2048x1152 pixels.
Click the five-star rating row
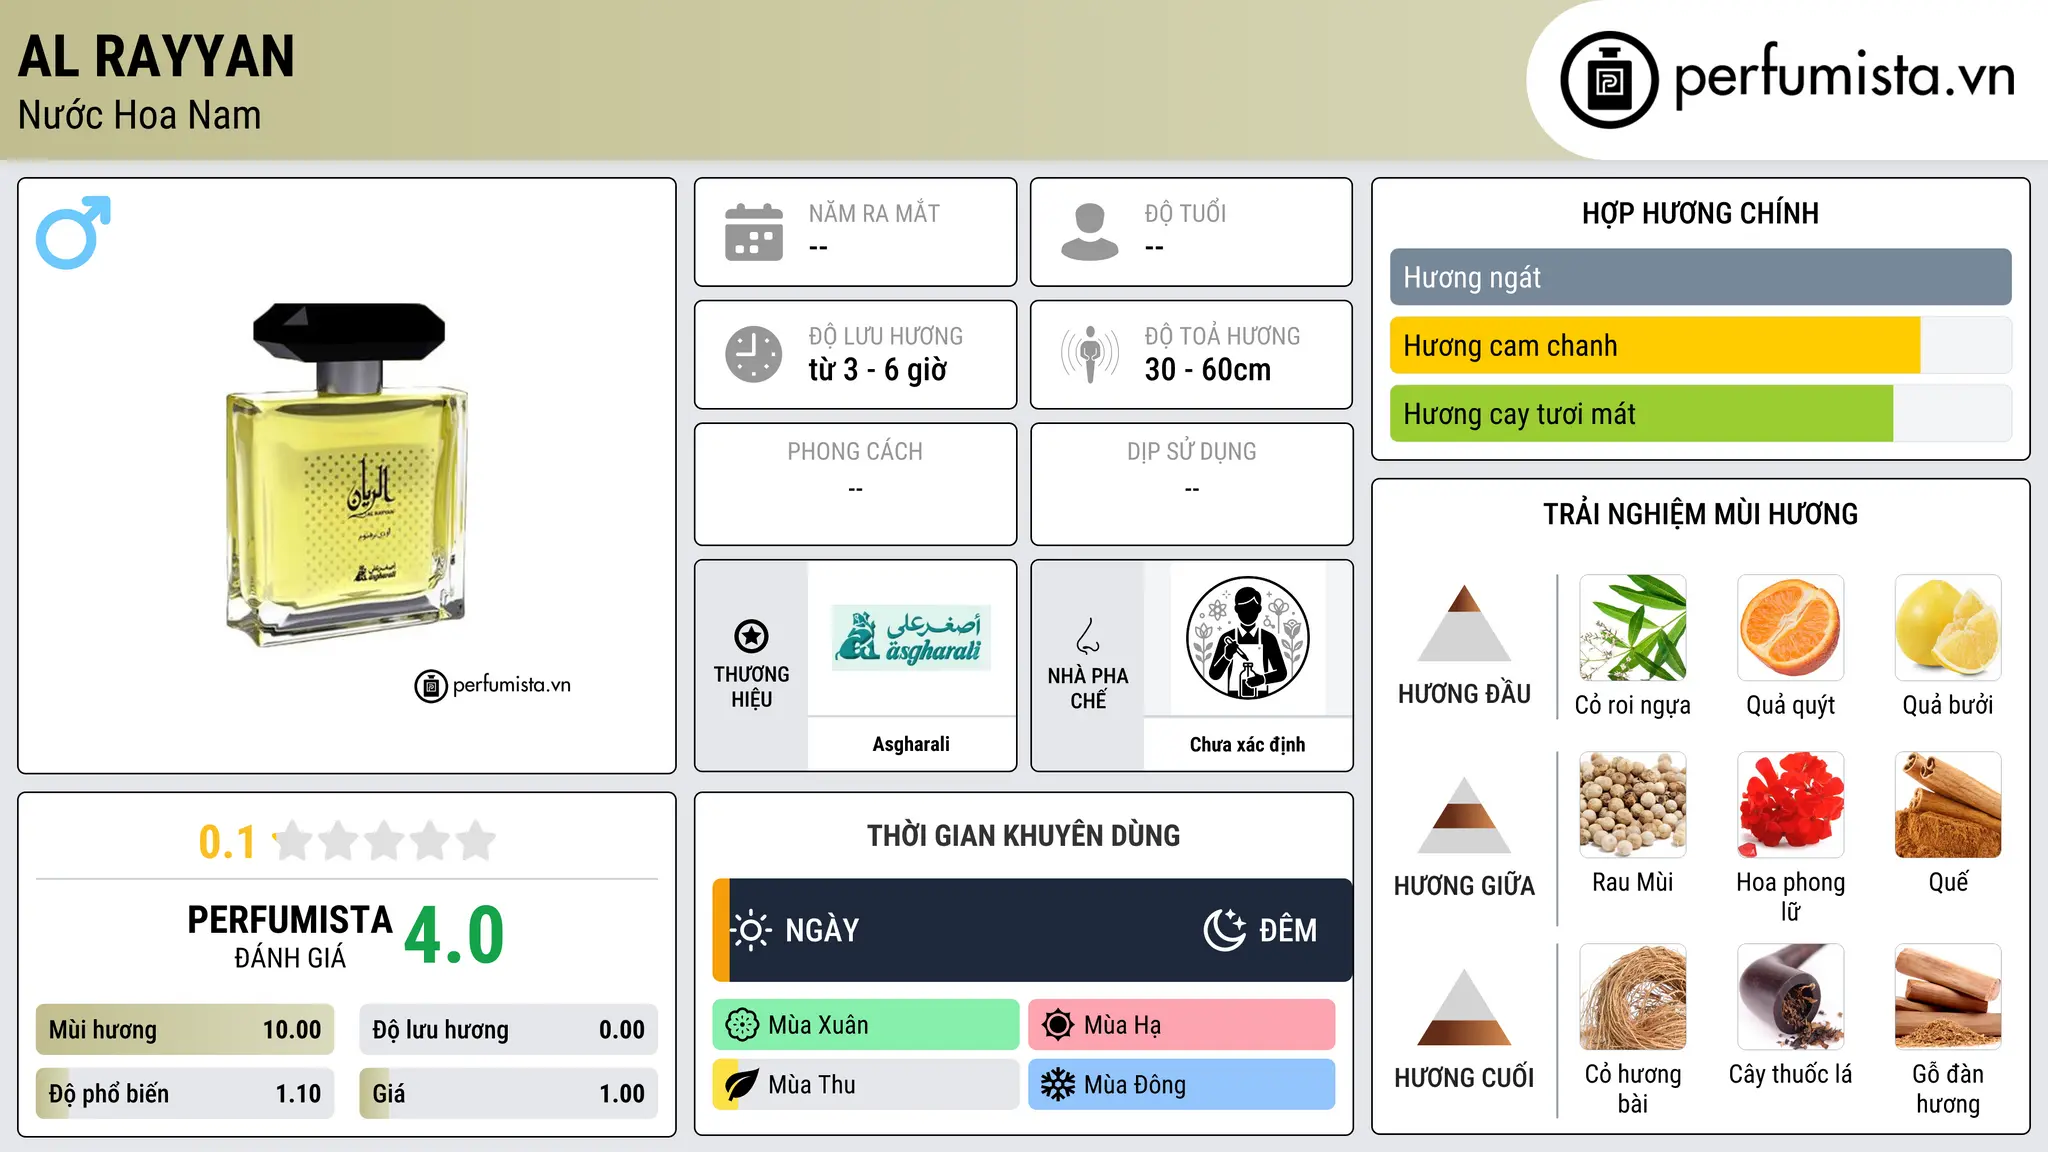pyautogui.click(x=385, y=841)
